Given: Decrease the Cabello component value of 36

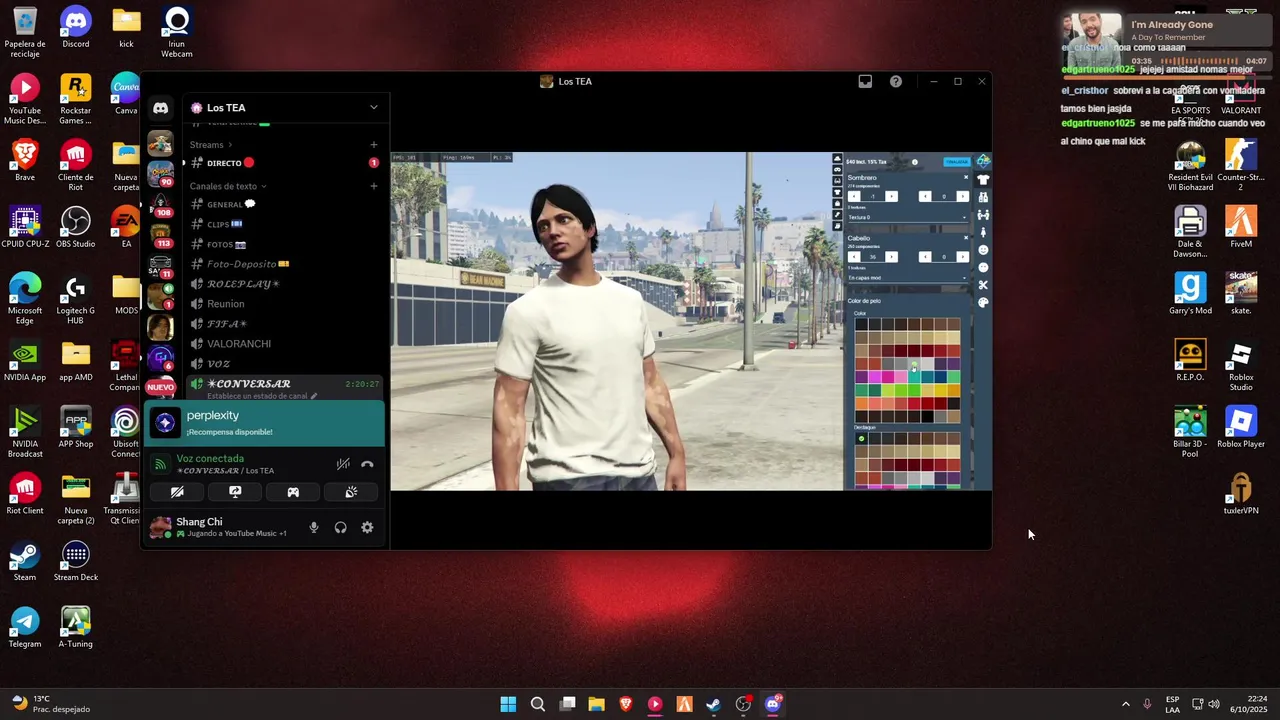Looking at the screenshot, I should click(854, 257).
